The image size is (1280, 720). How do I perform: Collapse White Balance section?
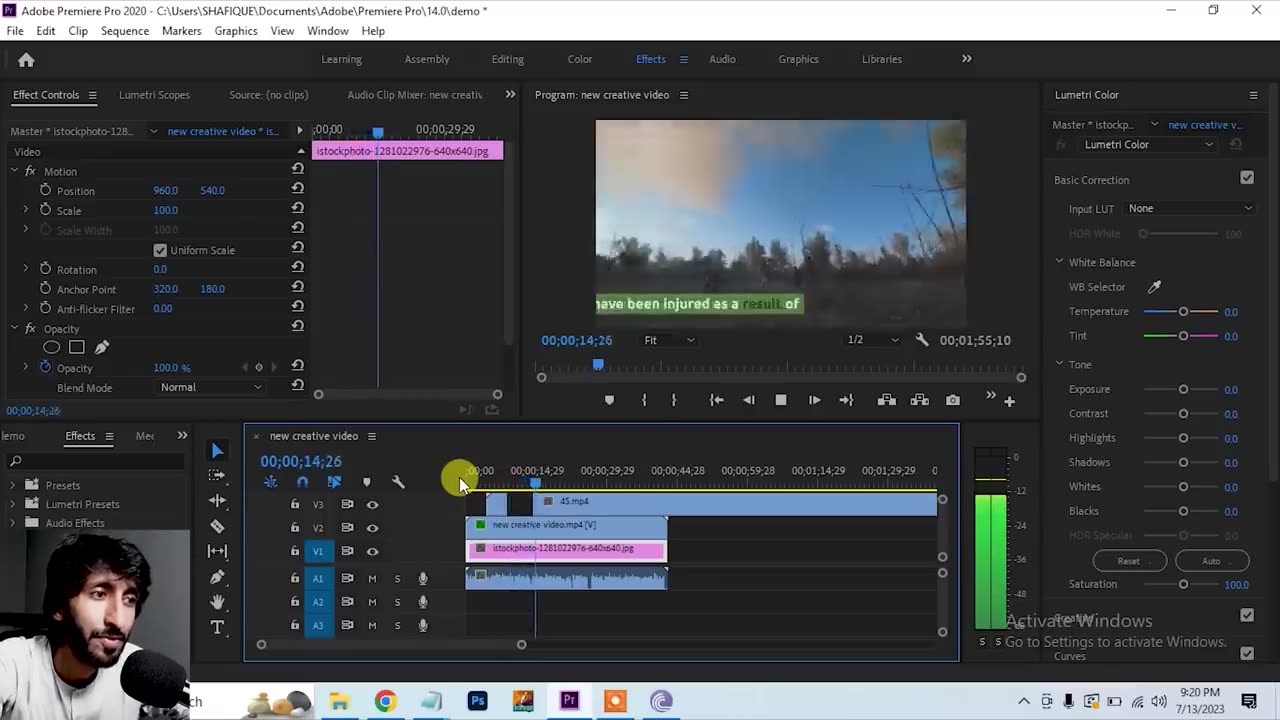click(1059, 262)
